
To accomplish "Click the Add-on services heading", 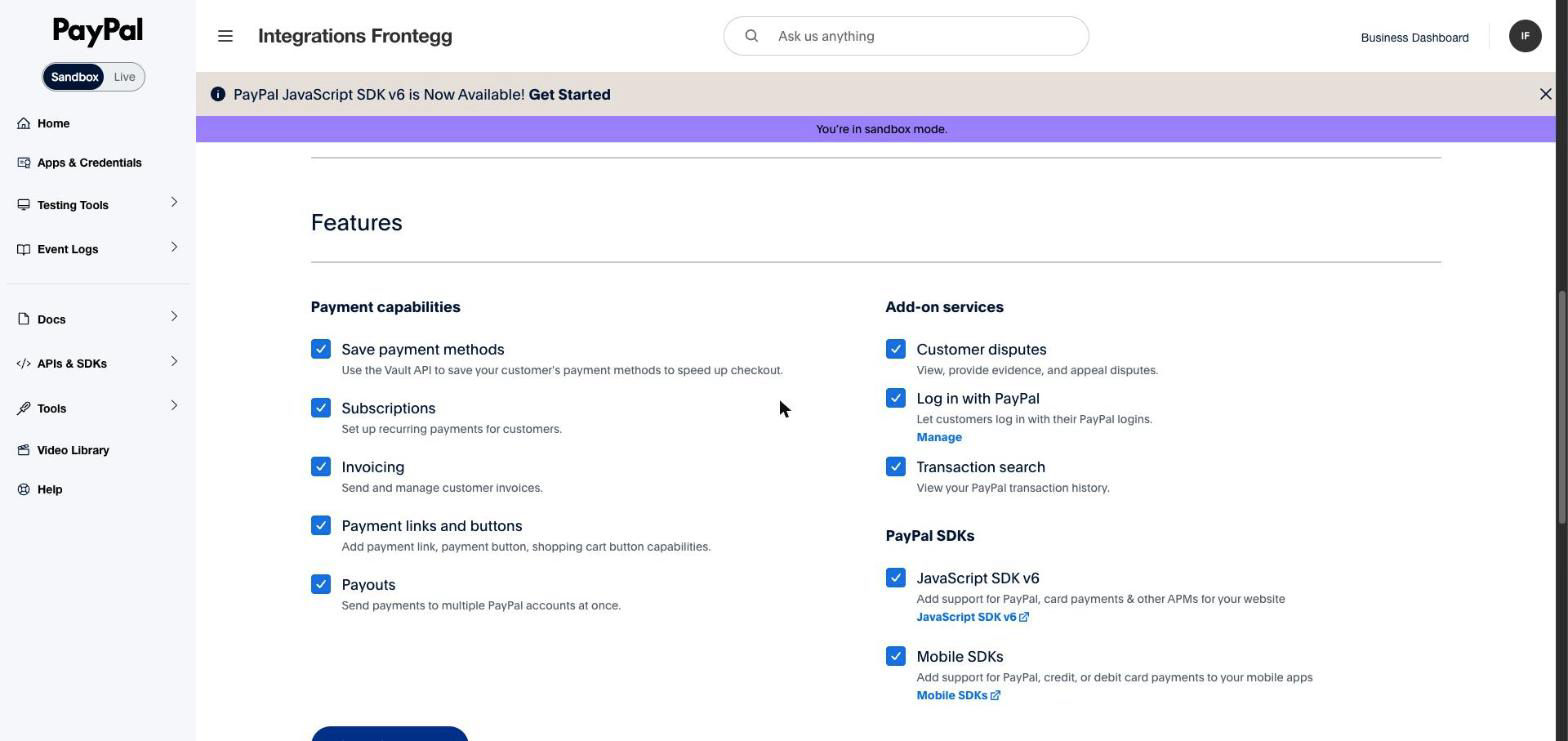I will pos(945,307).
